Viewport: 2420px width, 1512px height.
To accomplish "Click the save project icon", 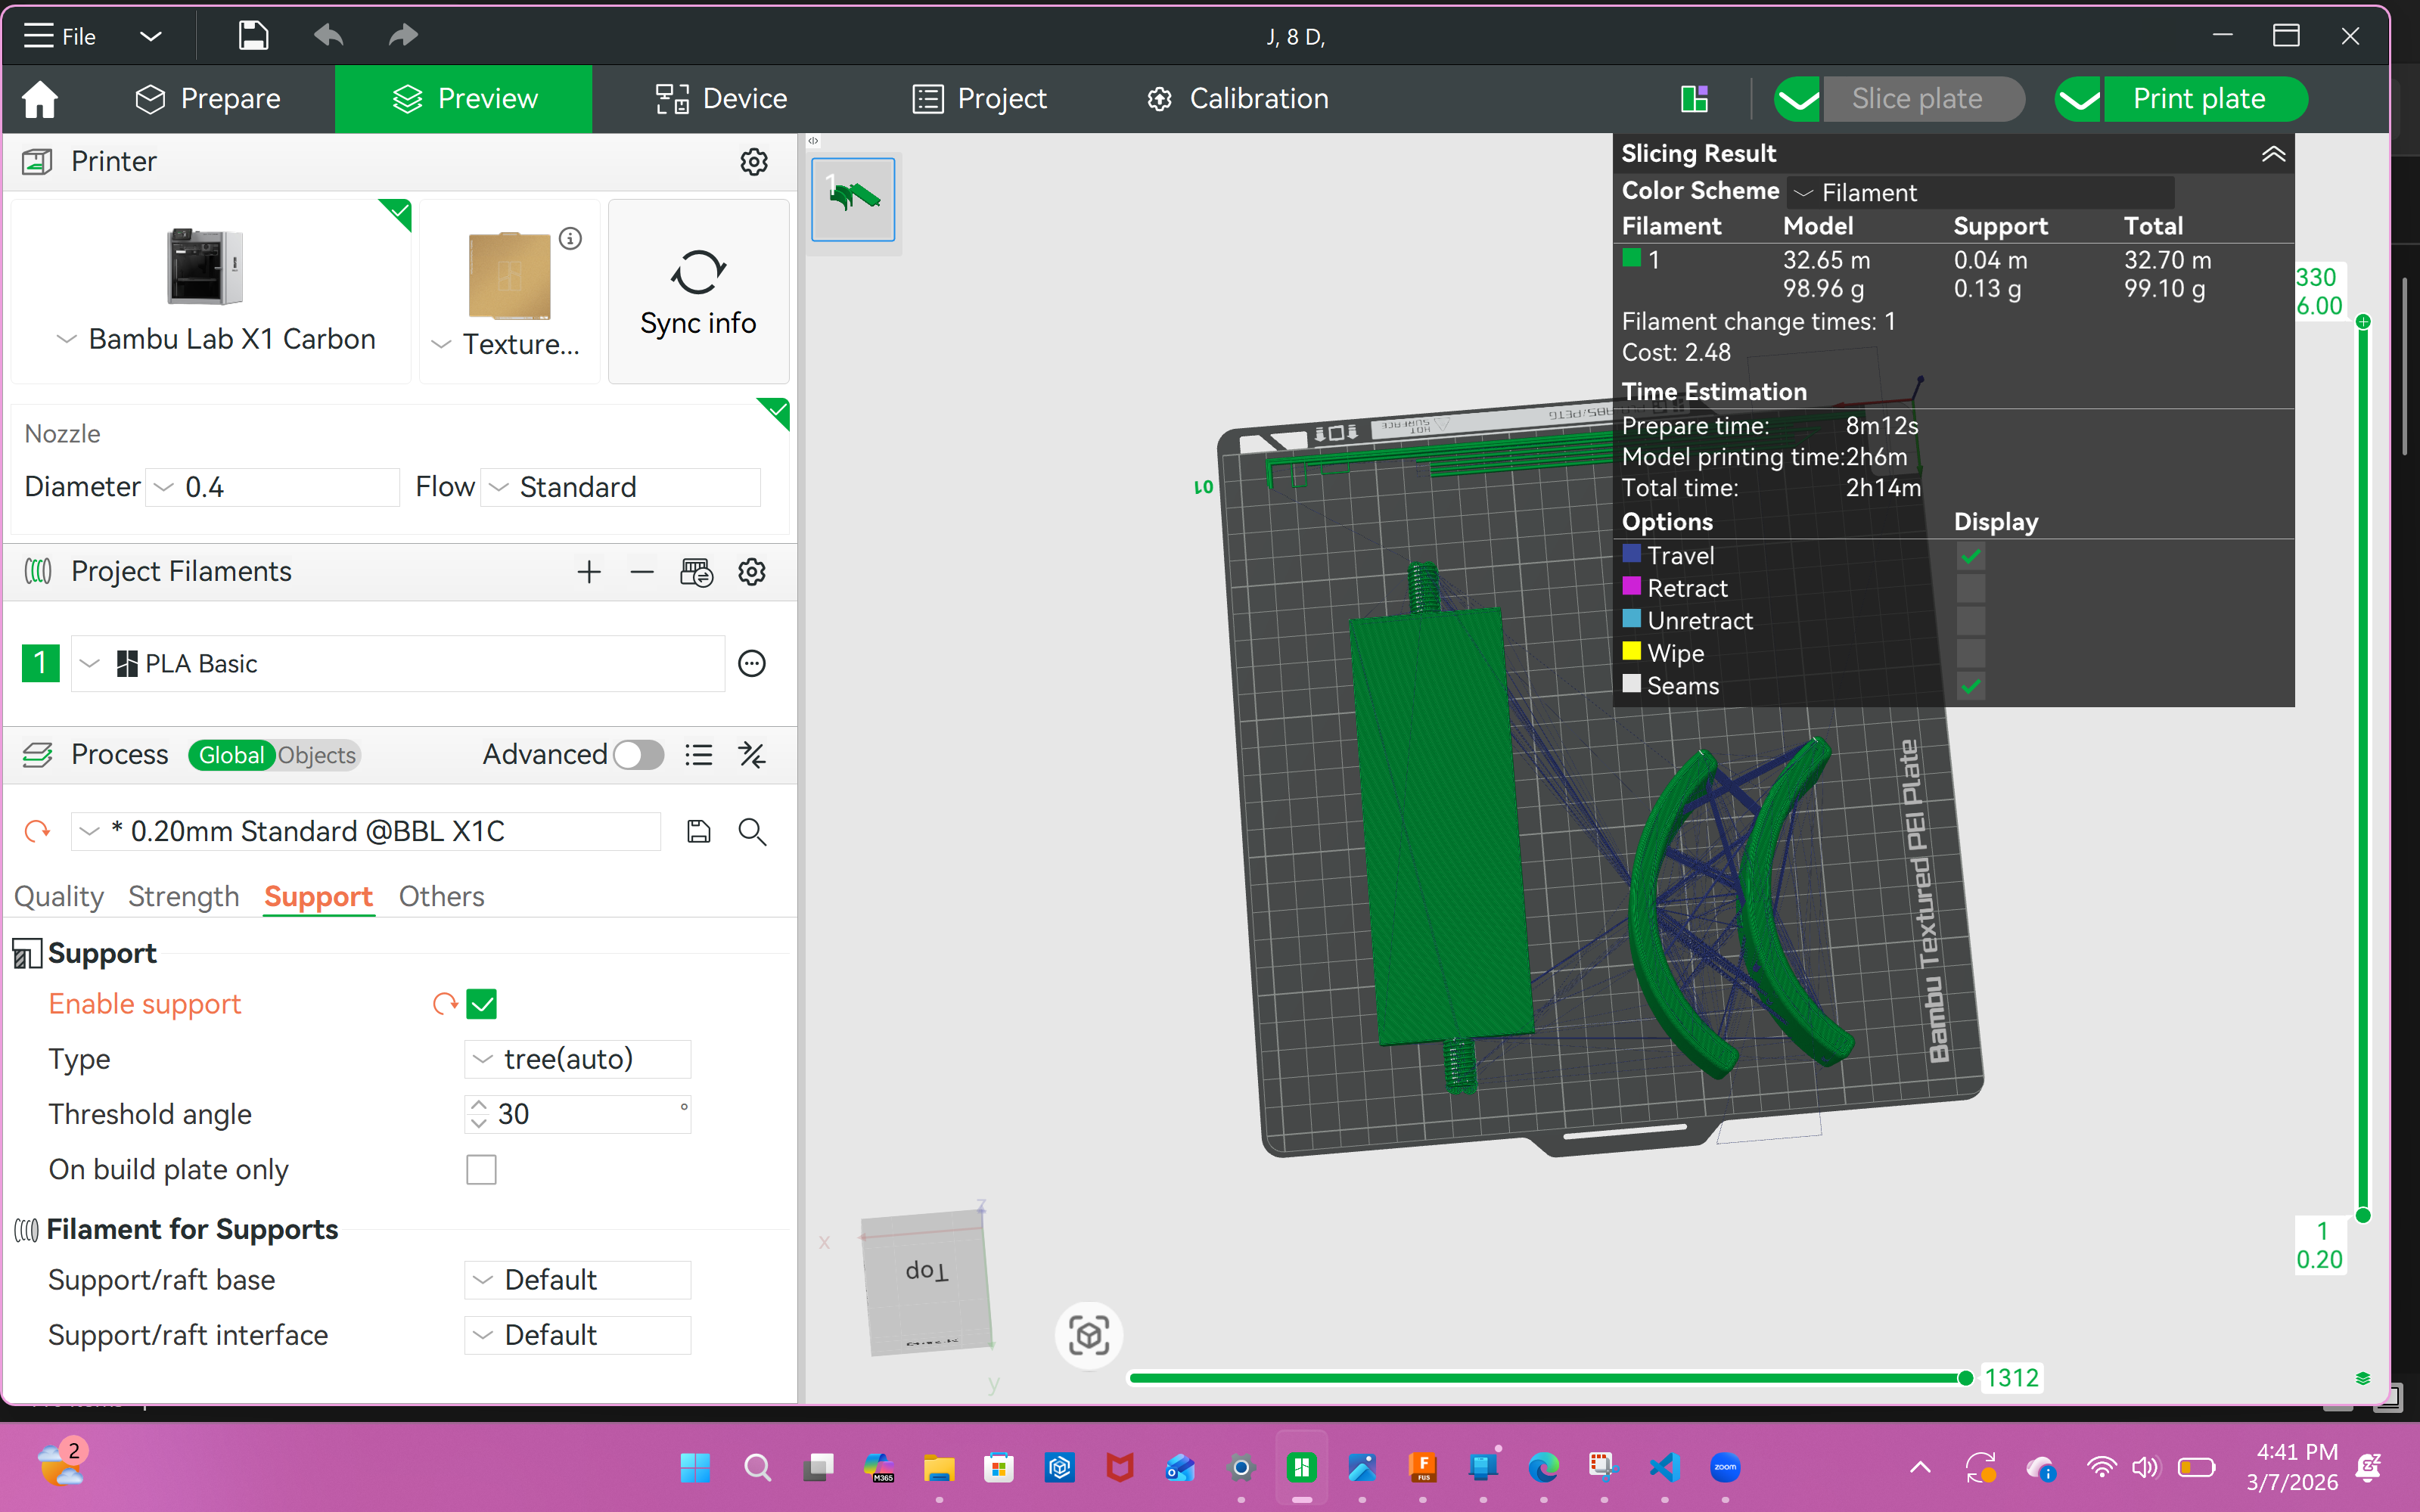I will (x=253, y=36).
